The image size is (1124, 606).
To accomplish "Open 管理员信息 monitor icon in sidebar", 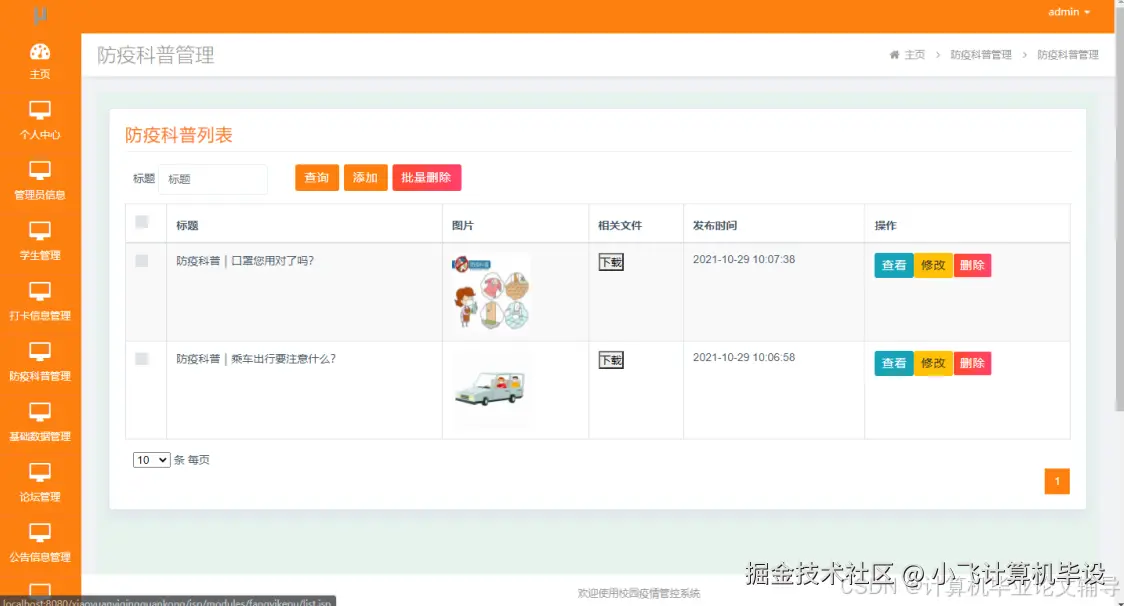I will tap(40, 170).
